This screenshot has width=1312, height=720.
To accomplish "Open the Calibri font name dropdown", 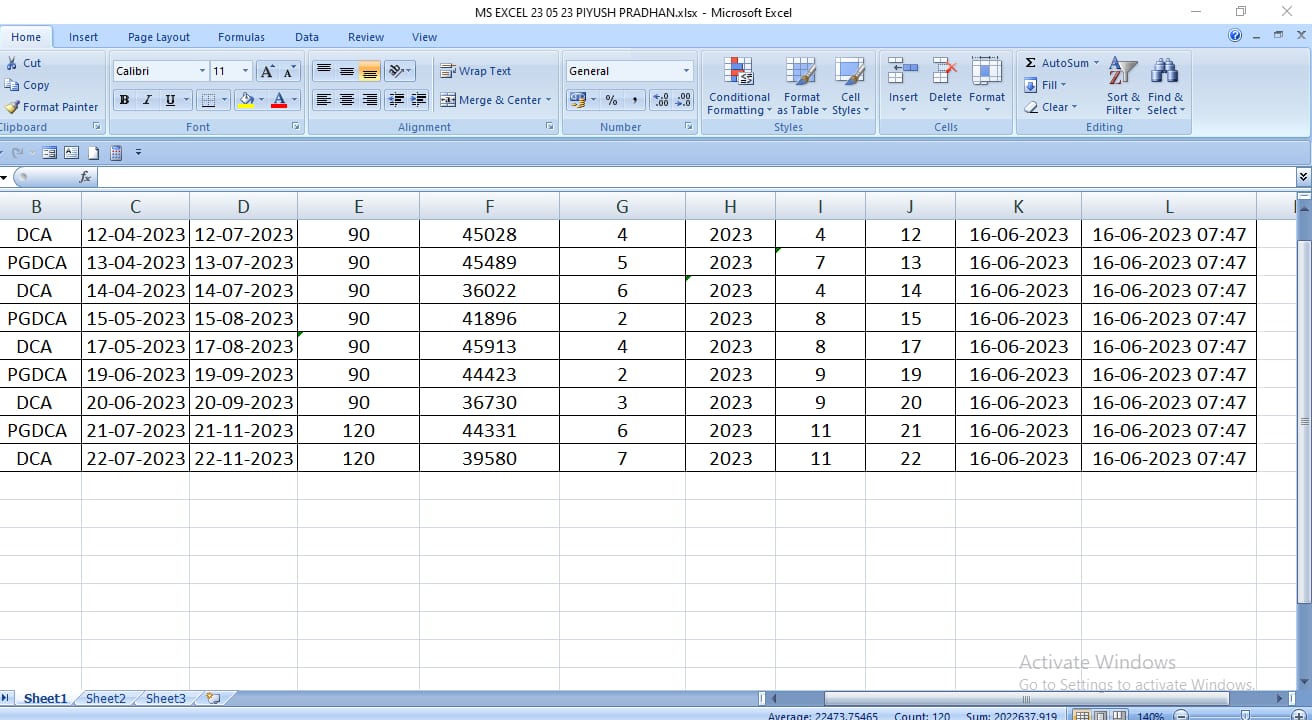I will 202,71.
